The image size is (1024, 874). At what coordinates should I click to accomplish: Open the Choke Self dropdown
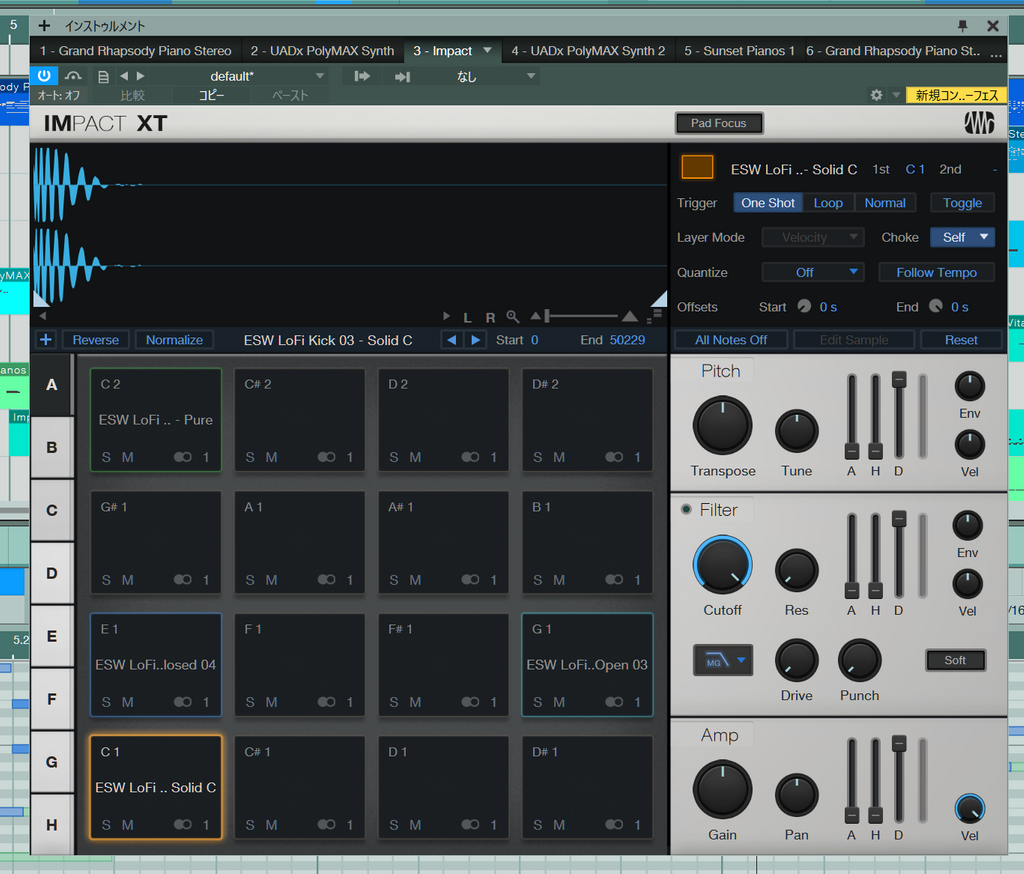[962, 237]
